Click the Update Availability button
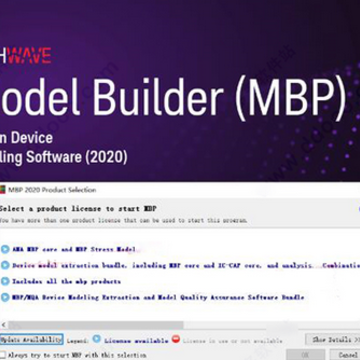 point(31,340)
